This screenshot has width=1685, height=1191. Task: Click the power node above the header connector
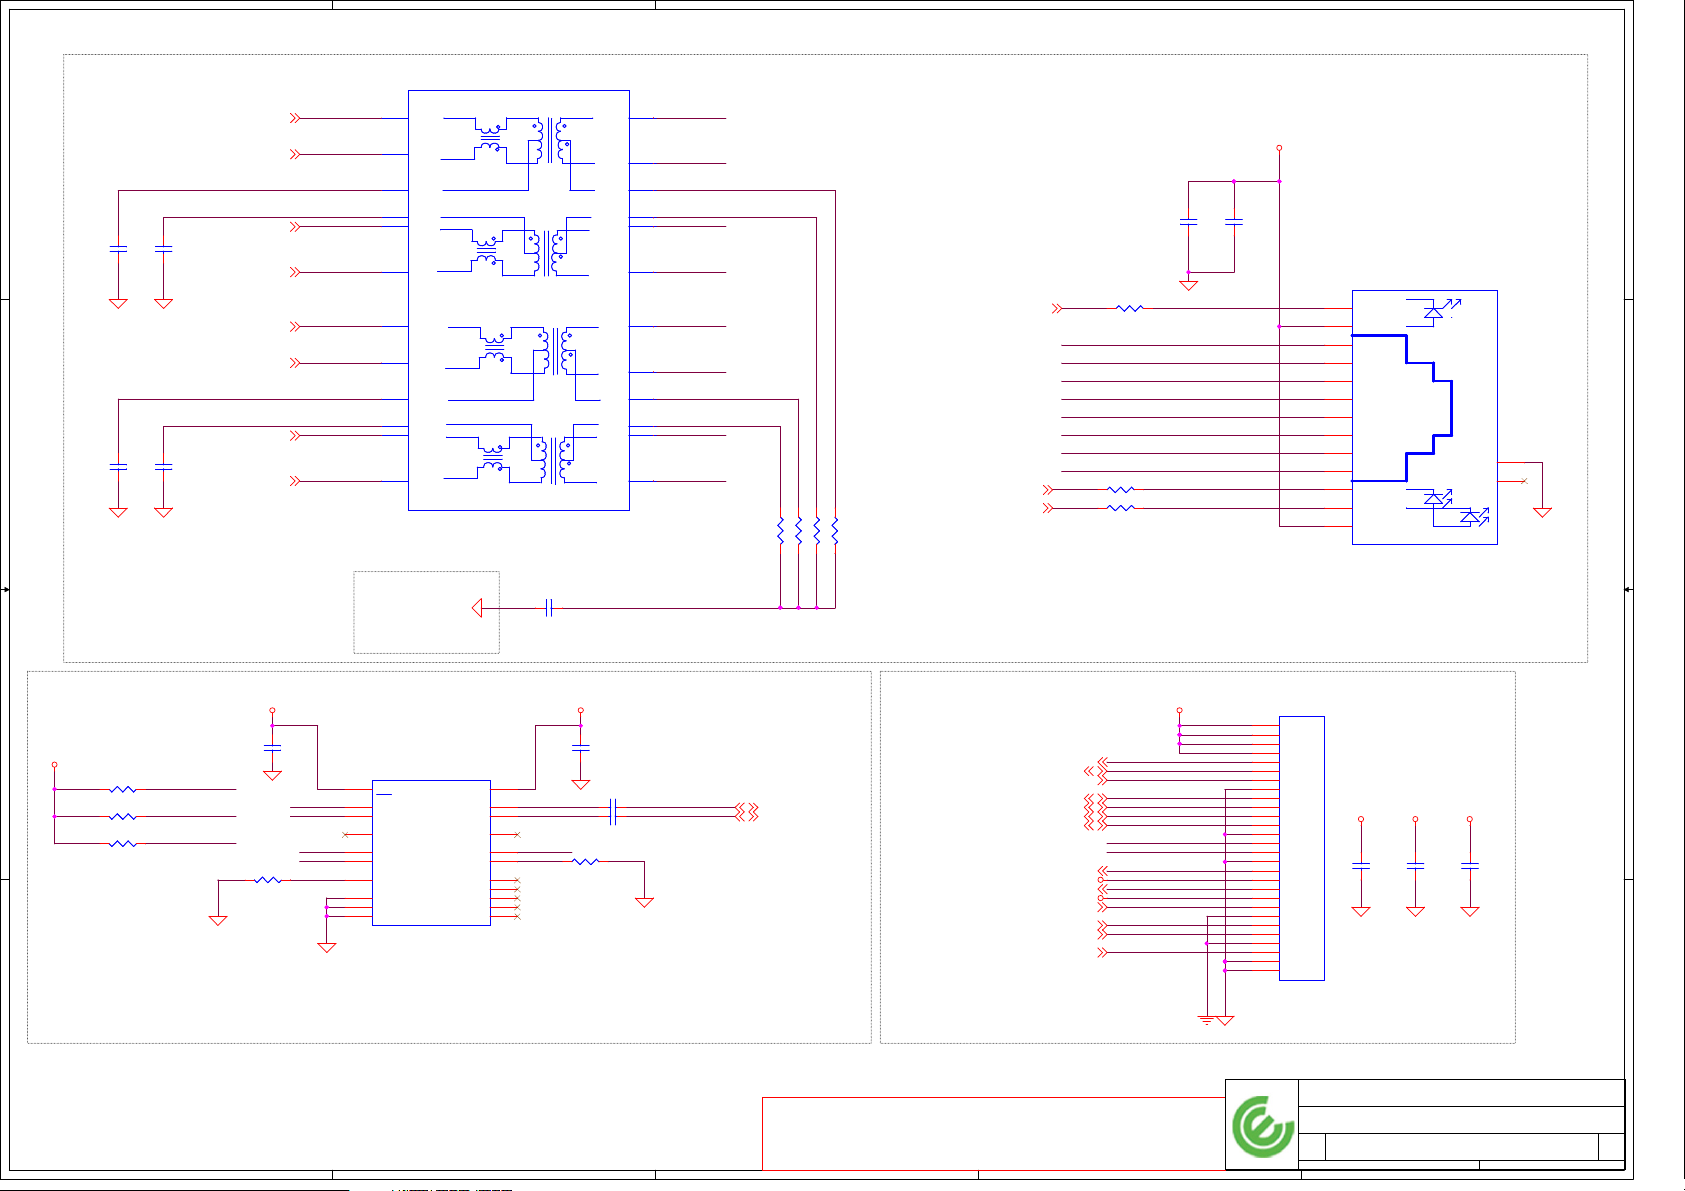click(1179, 711)
